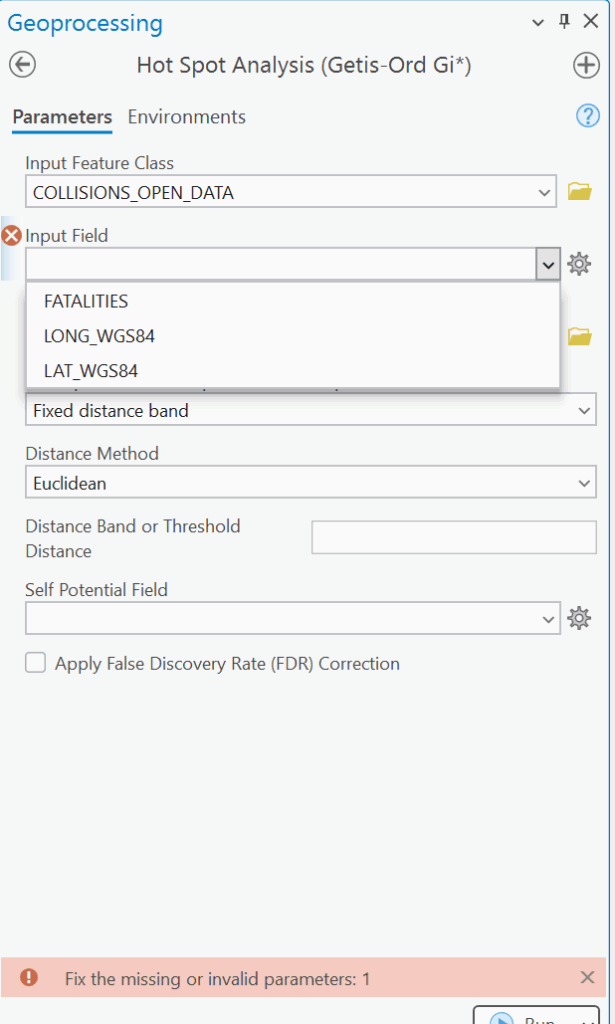Click the Distance Band or Threshold input

pyautogui.click(x=454, y=538)
